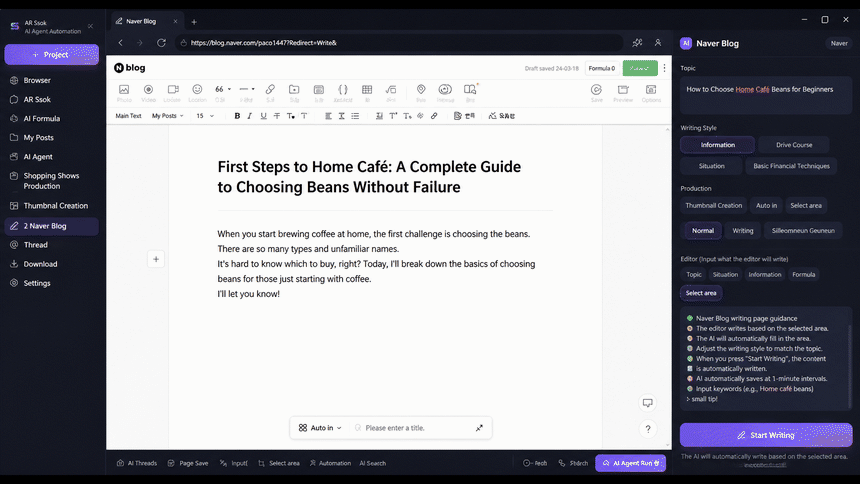Click Page Save in the bottom bar
The height and width of the screenshot is (484, 860).
[x=188, y=463]
